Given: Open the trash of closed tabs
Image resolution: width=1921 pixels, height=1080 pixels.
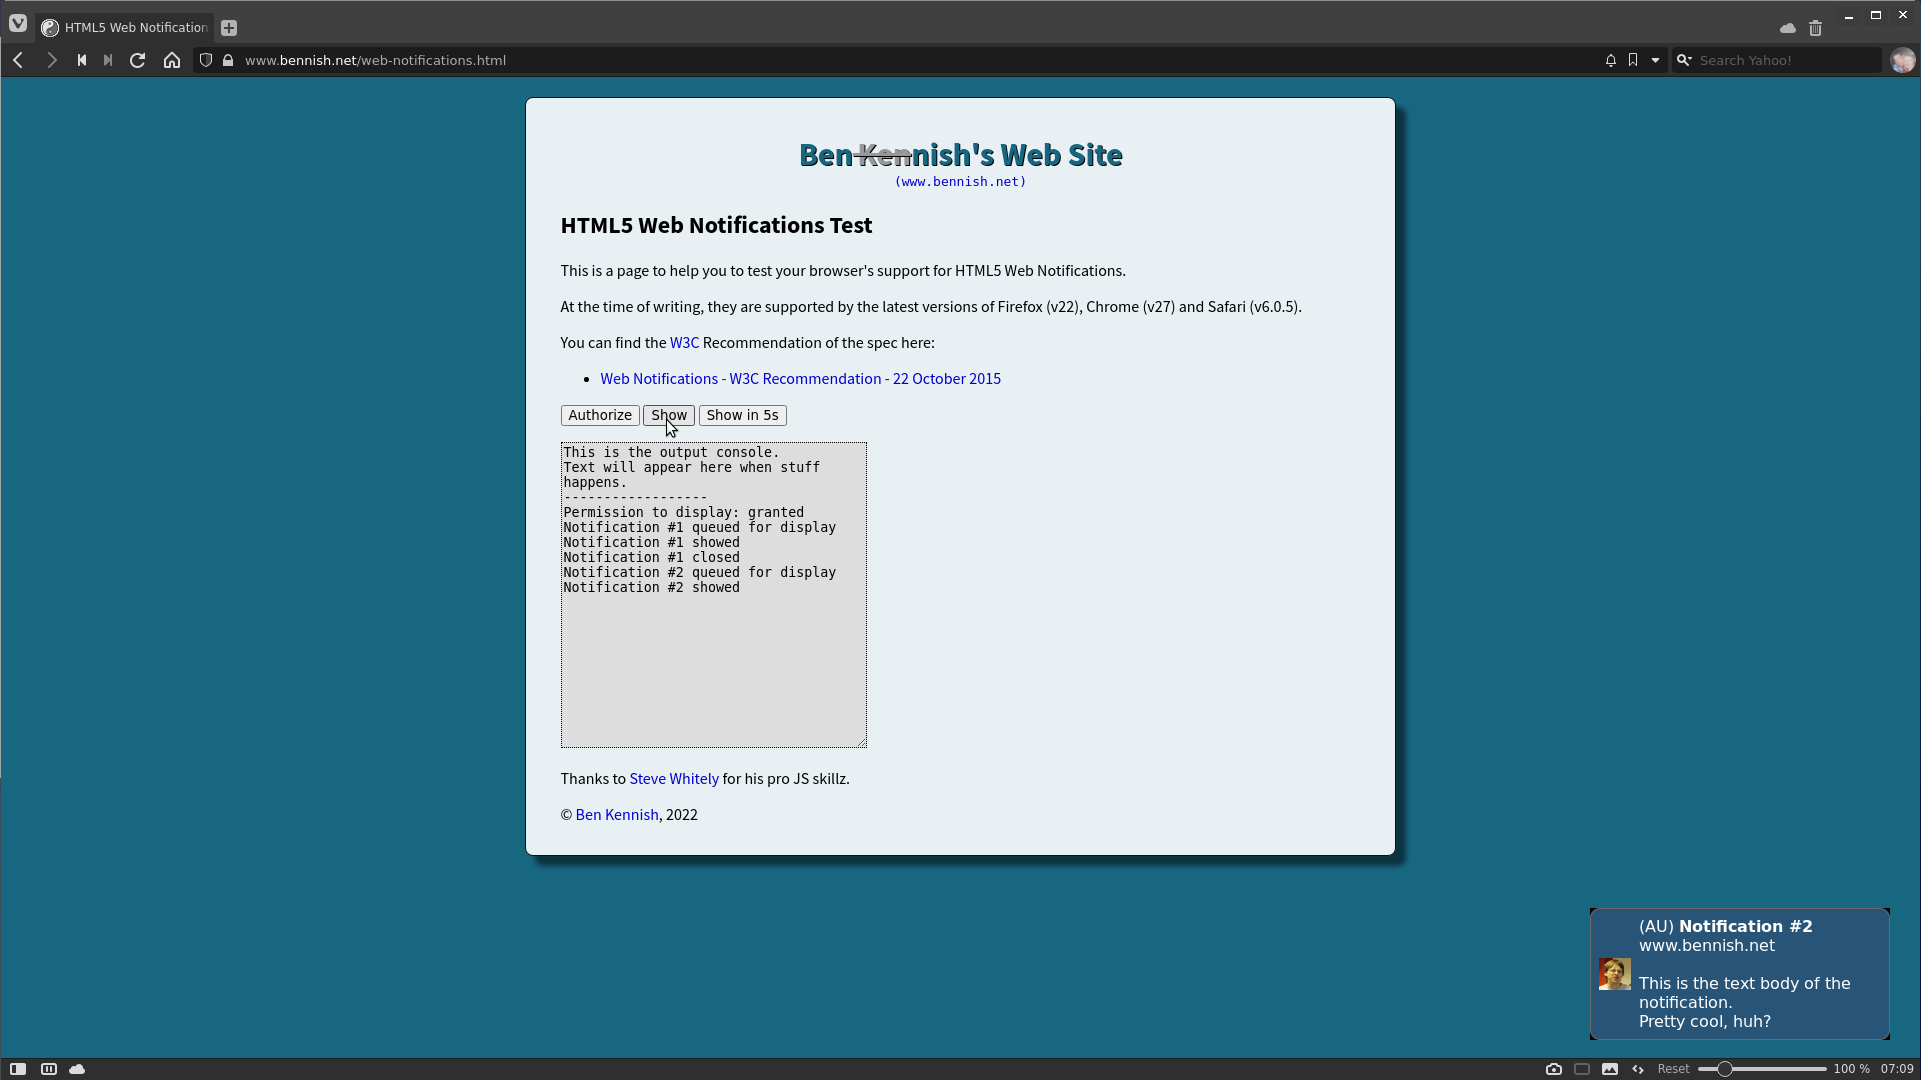Looking at the screenshot, I should pyautogui.click(x=1816, y=28).
